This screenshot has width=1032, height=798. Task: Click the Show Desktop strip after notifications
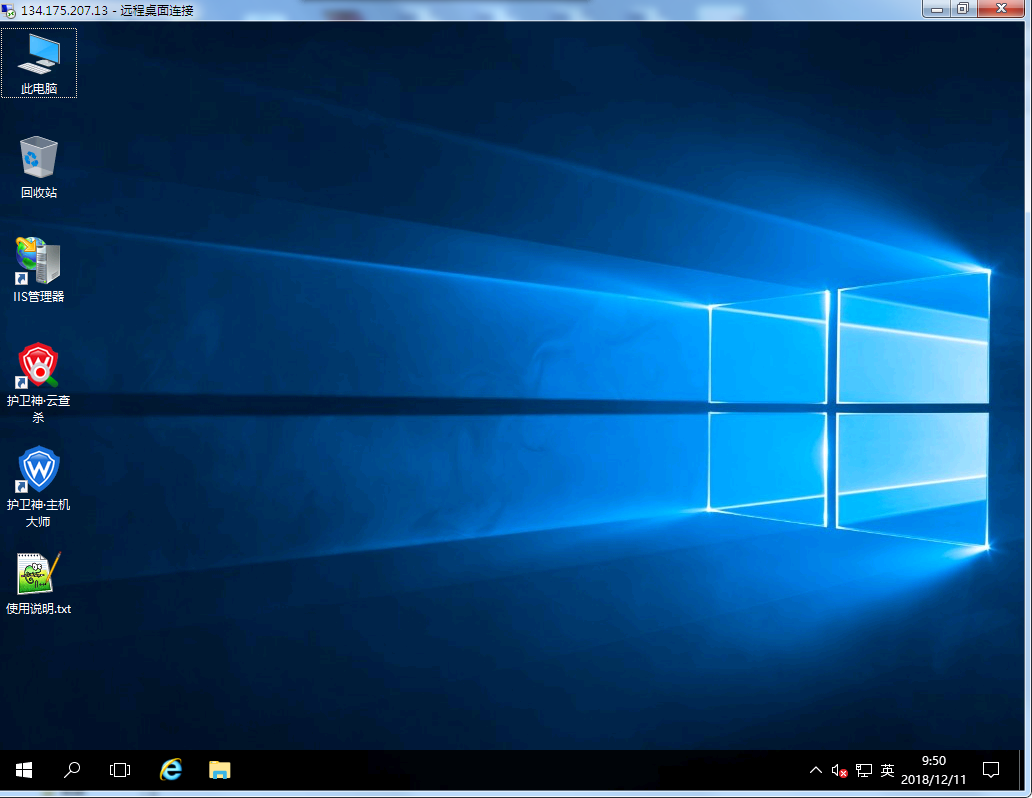point(1020,770)
